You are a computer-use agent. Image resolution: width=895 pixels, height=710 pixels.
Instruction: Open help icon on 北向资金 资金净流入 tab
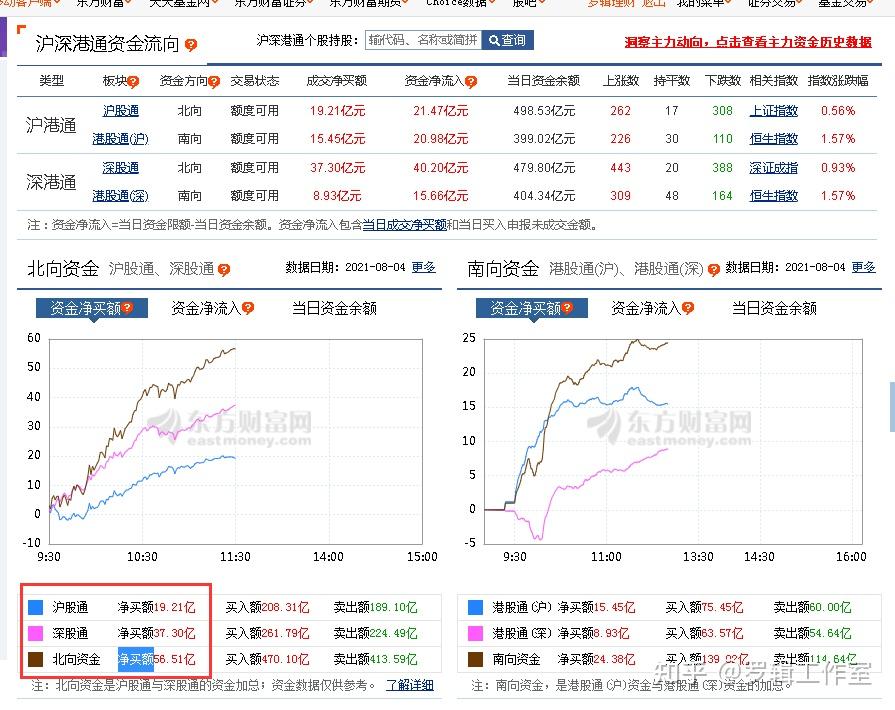[248, 308]
